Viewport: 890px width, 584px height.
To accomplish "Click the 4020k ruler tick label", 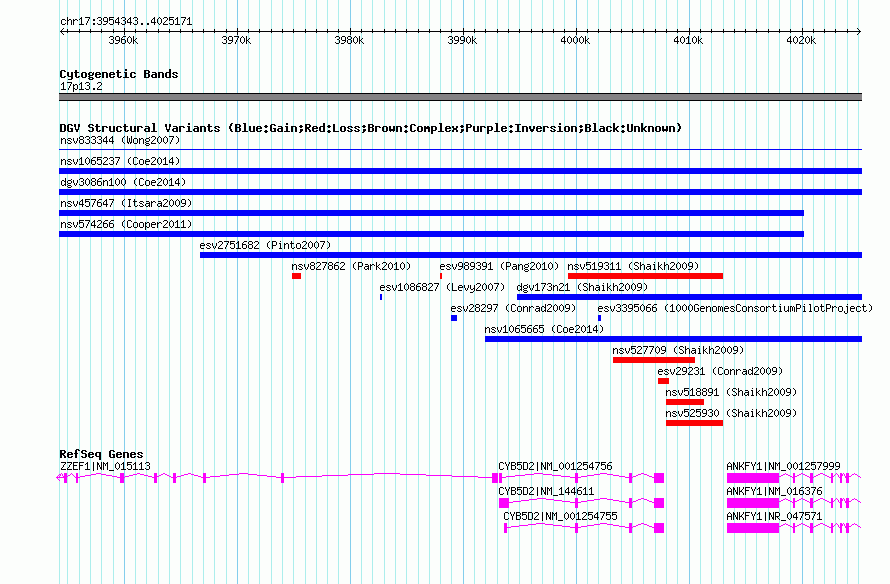I will [801, 40].
